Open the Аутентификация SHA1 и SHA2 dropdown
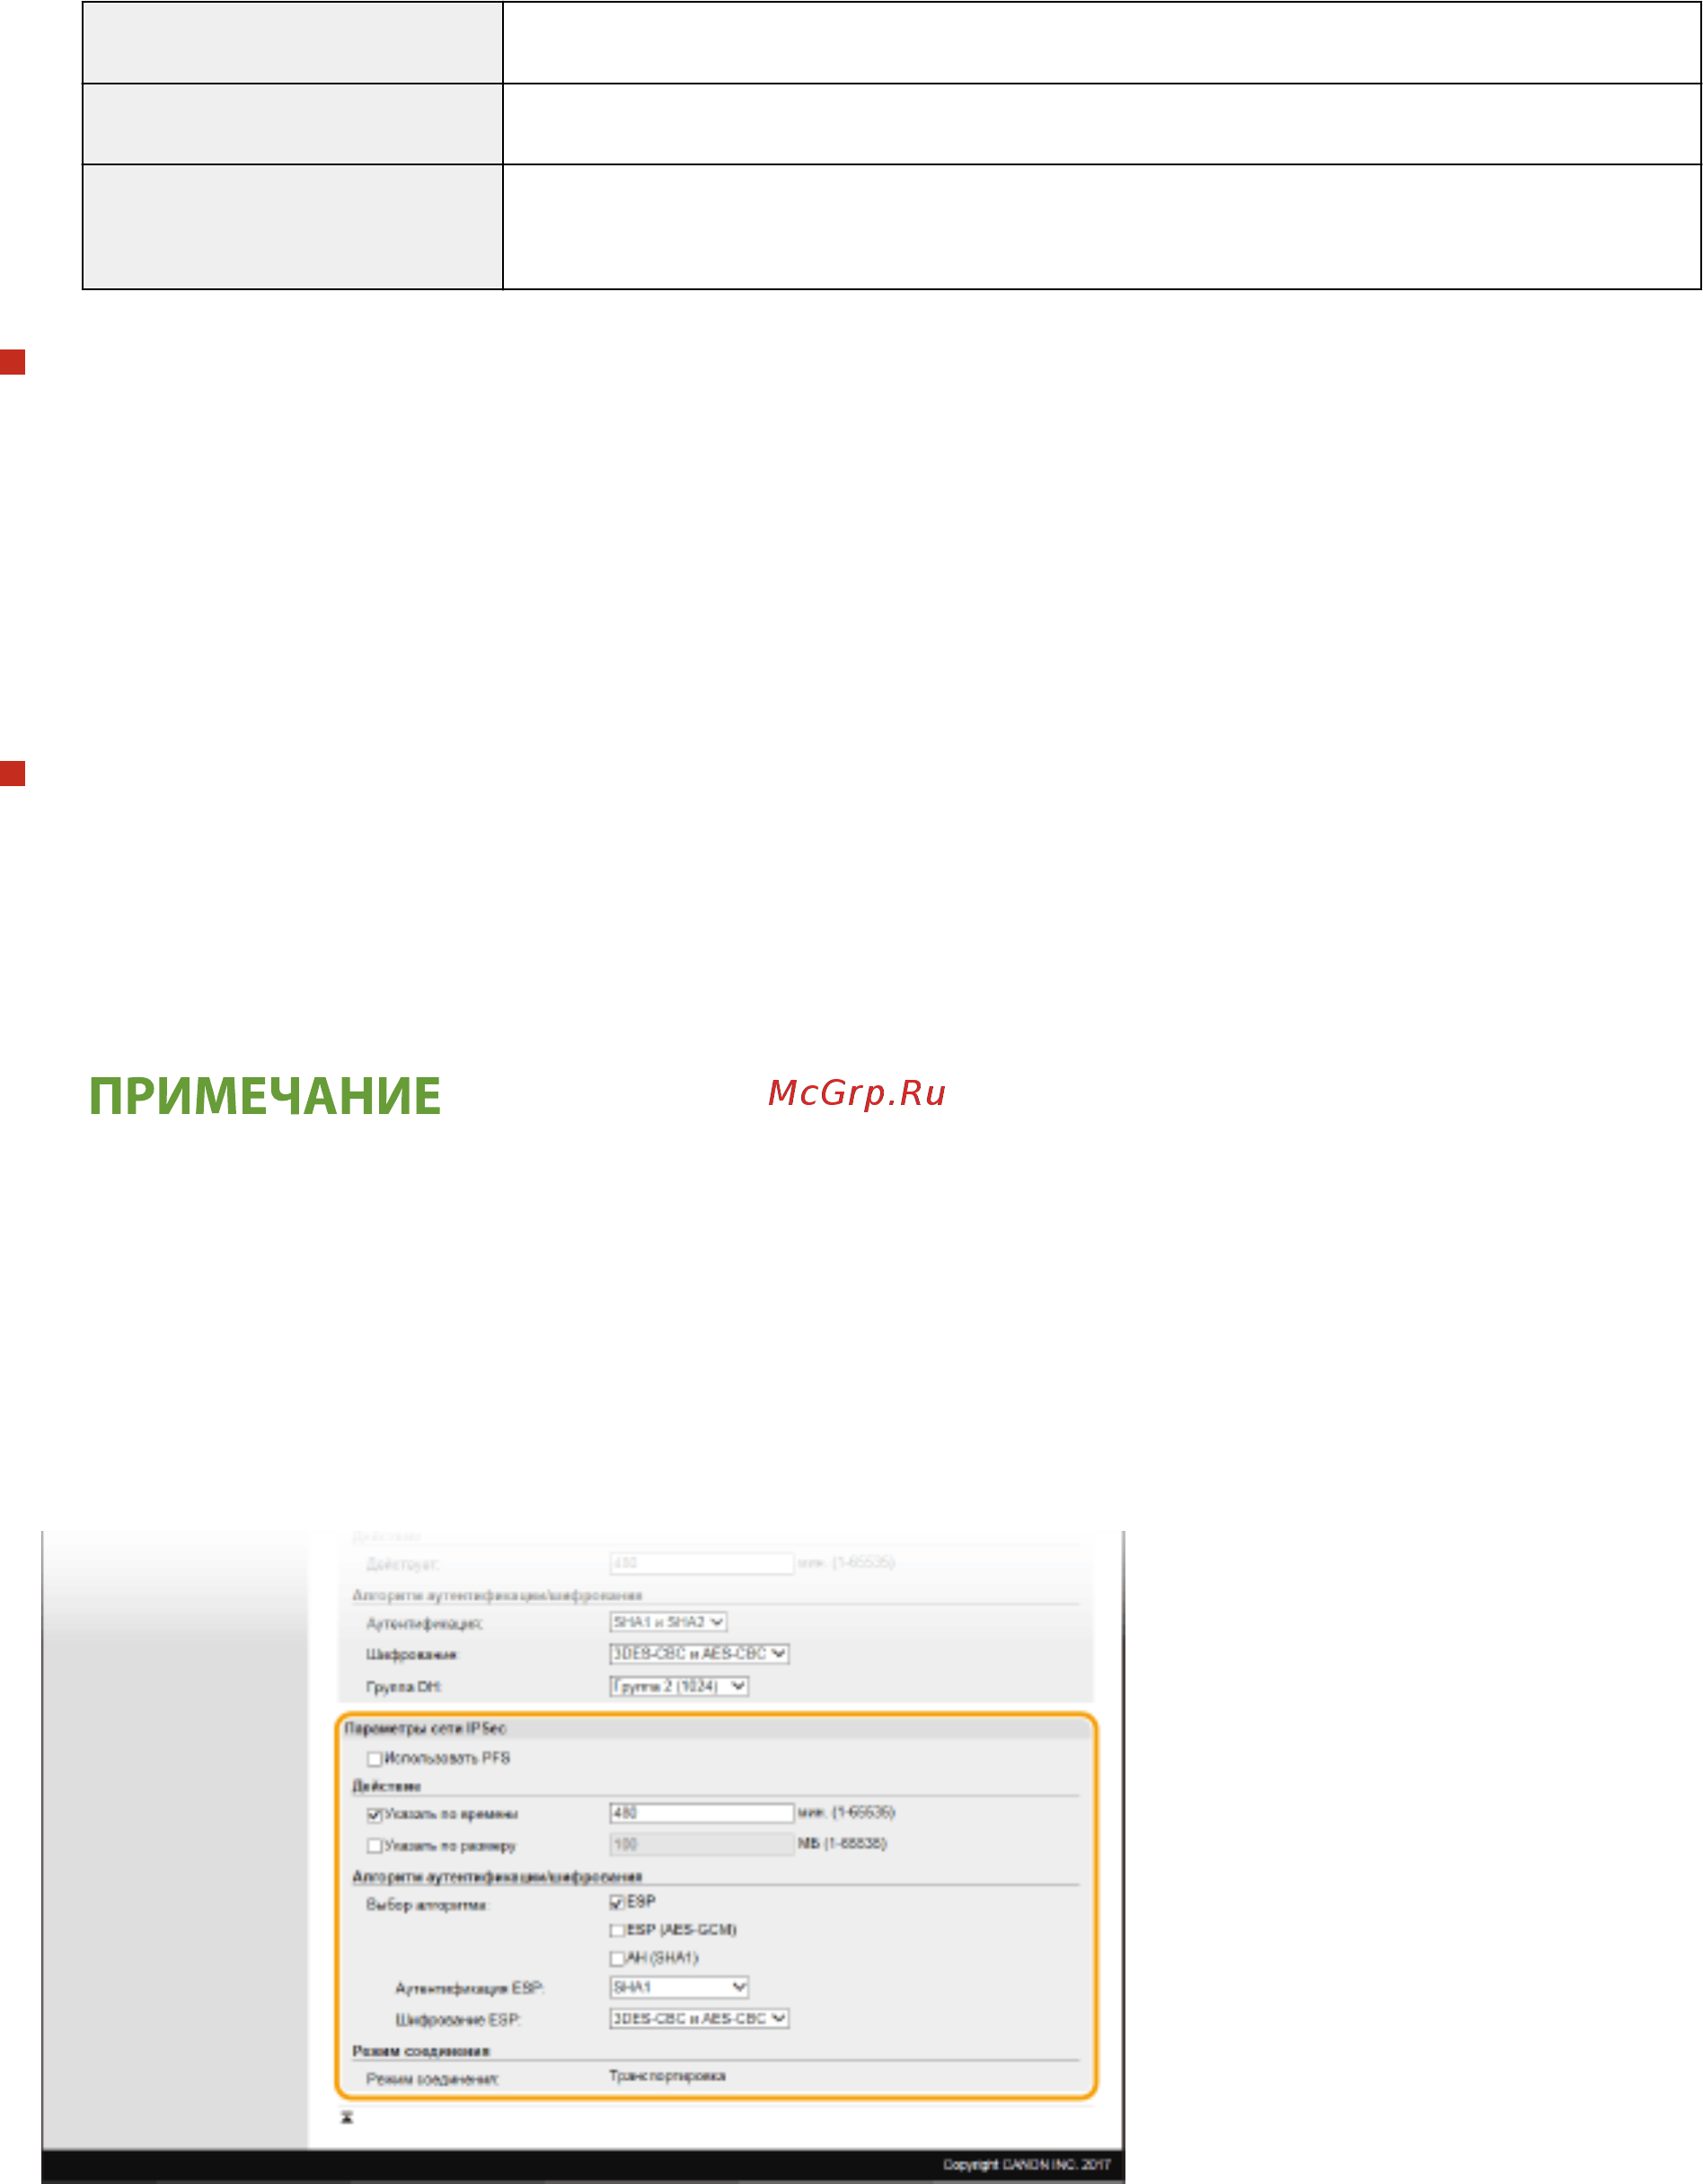 point(668,1623)
